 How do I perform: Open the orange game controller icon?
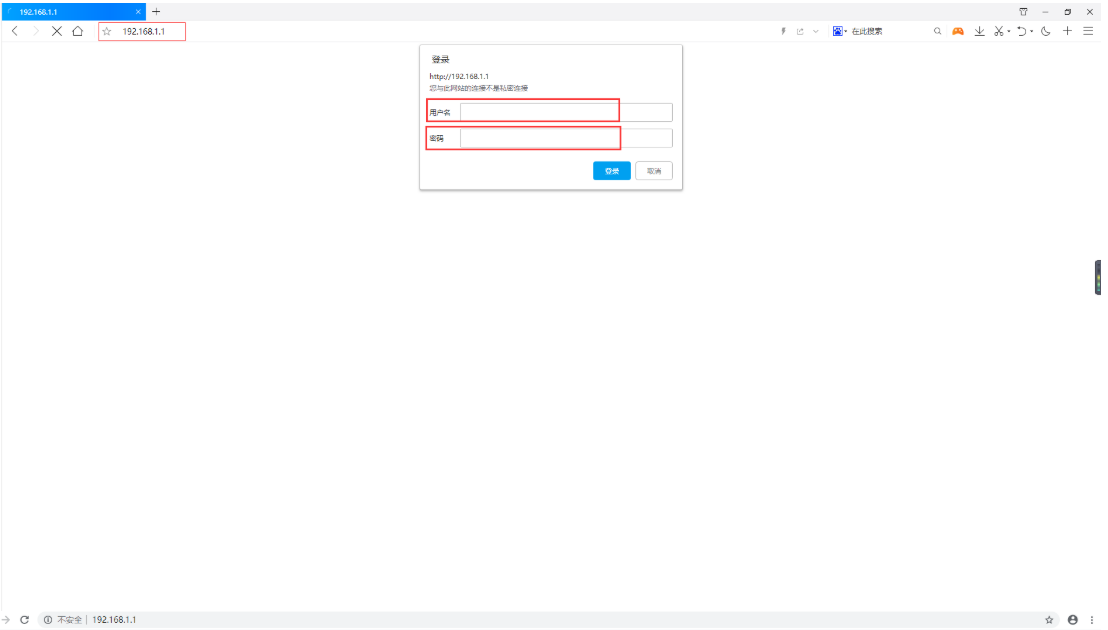(957, 31)
